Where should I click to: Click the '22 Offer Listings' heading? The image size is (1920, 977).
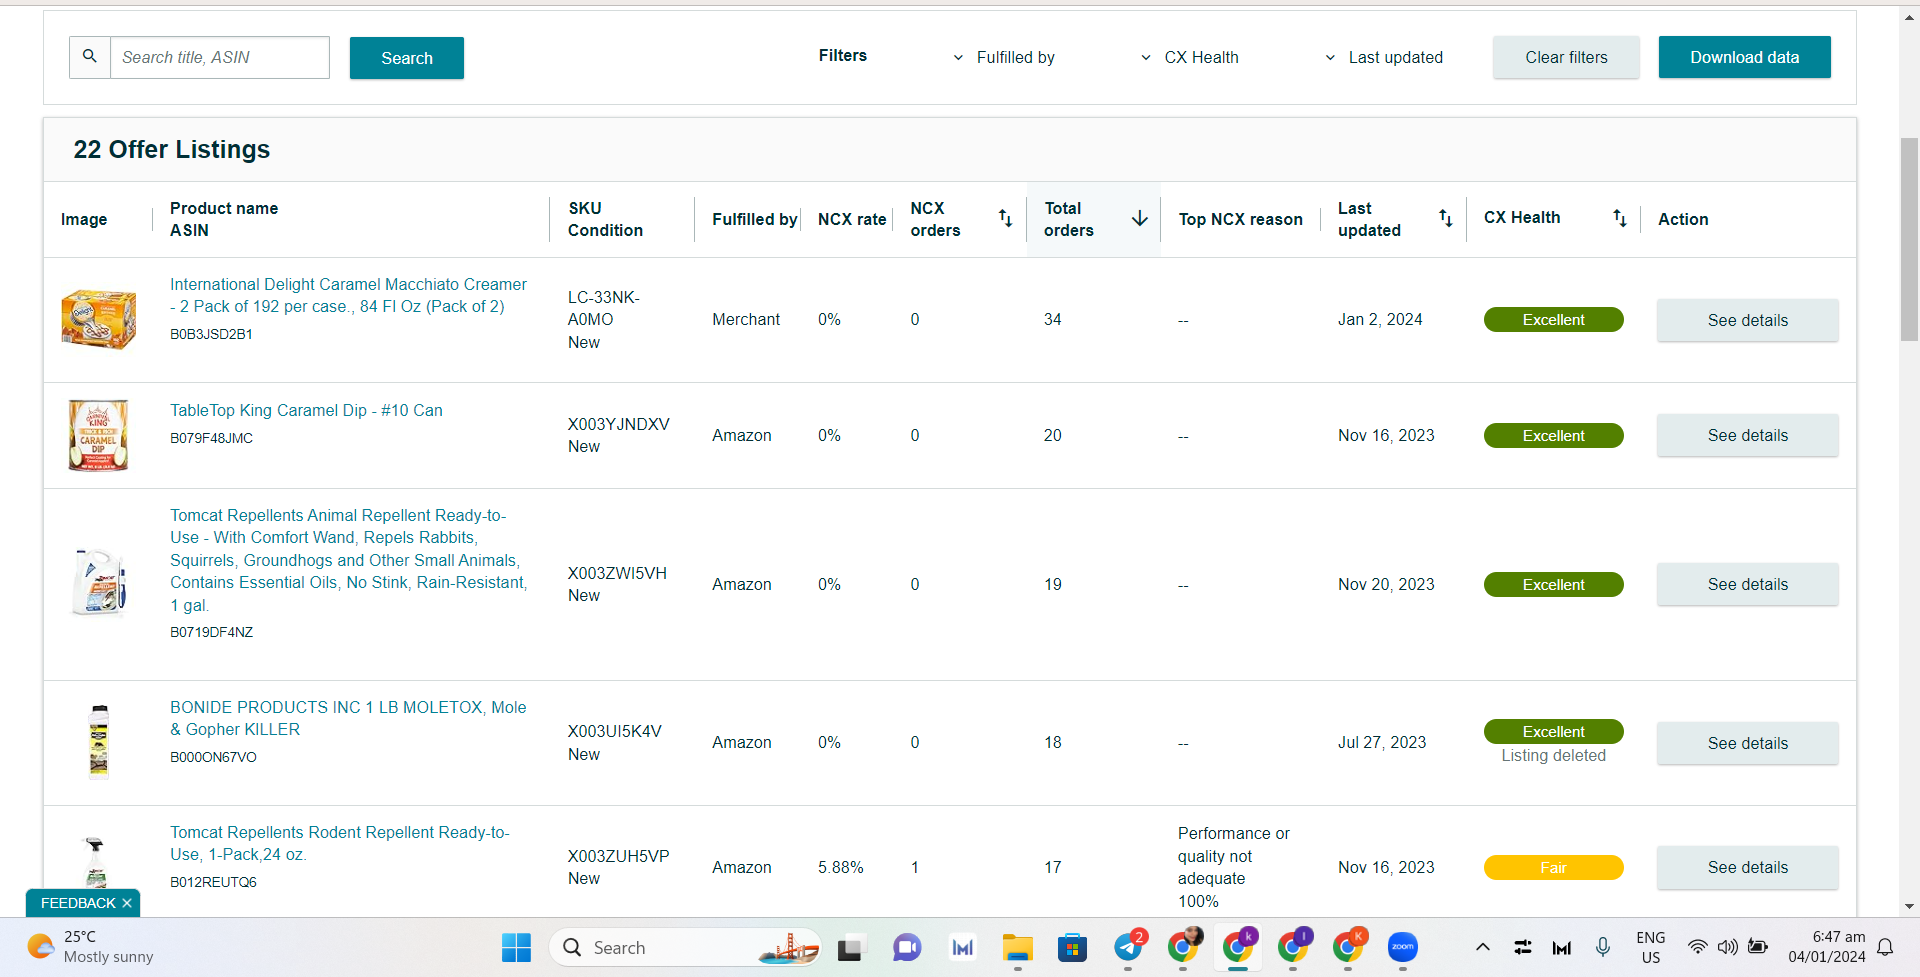click(172, 149)
